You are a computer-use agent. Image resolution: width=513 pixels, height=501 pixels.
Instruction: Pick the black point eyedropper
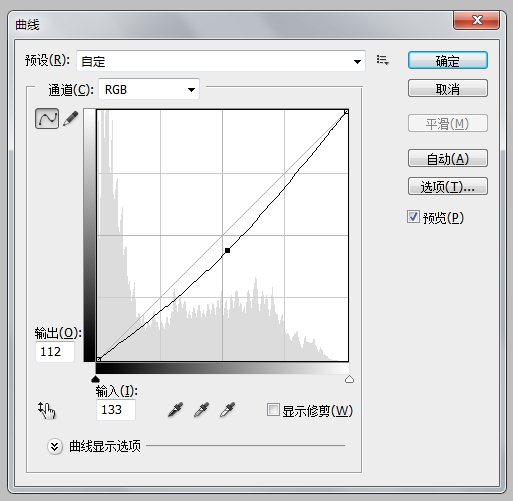click(175, 410)
